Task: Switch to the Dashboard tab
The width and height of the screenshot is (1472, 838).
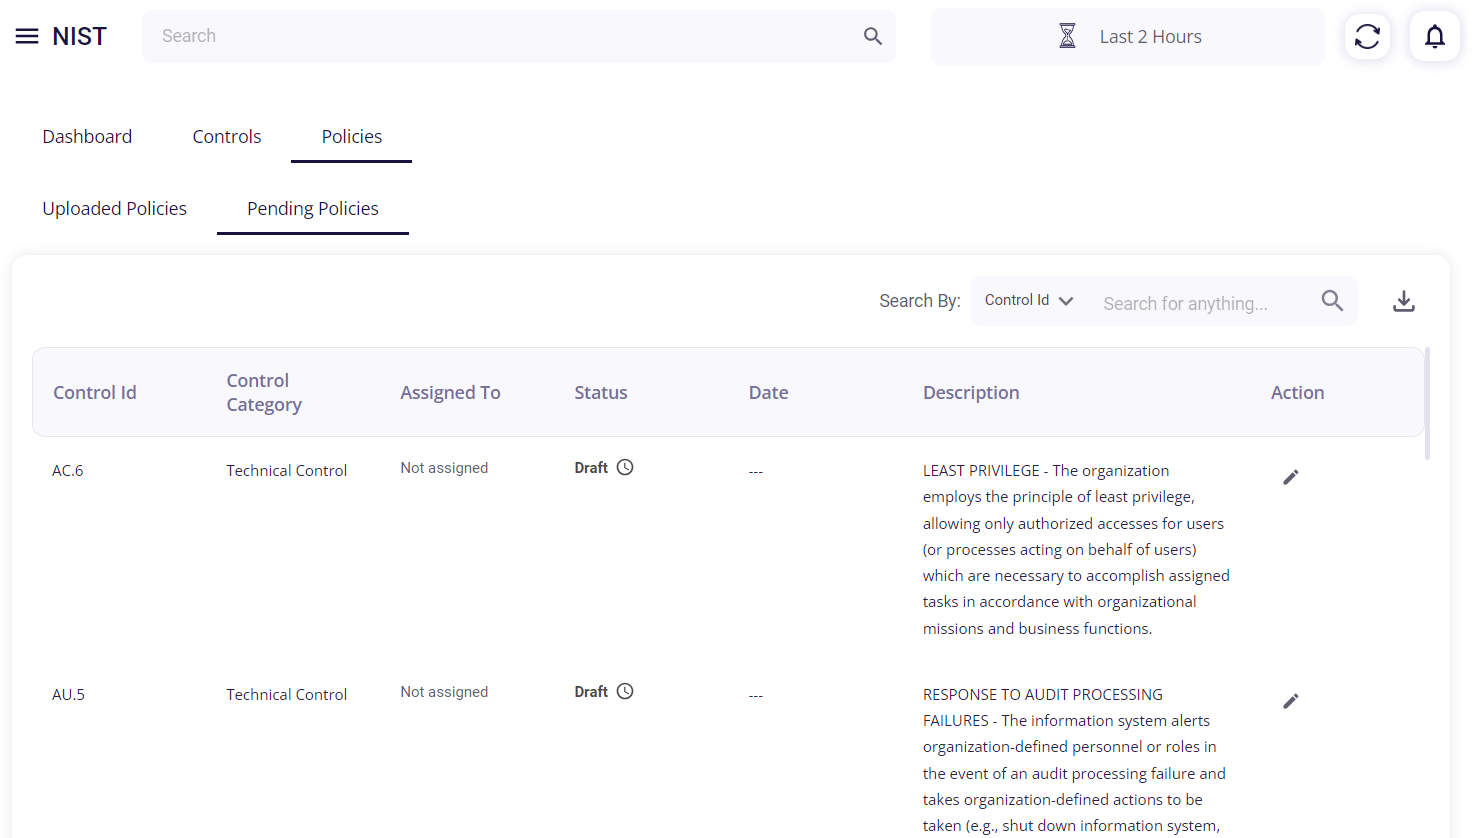Action: coord(87,137)
